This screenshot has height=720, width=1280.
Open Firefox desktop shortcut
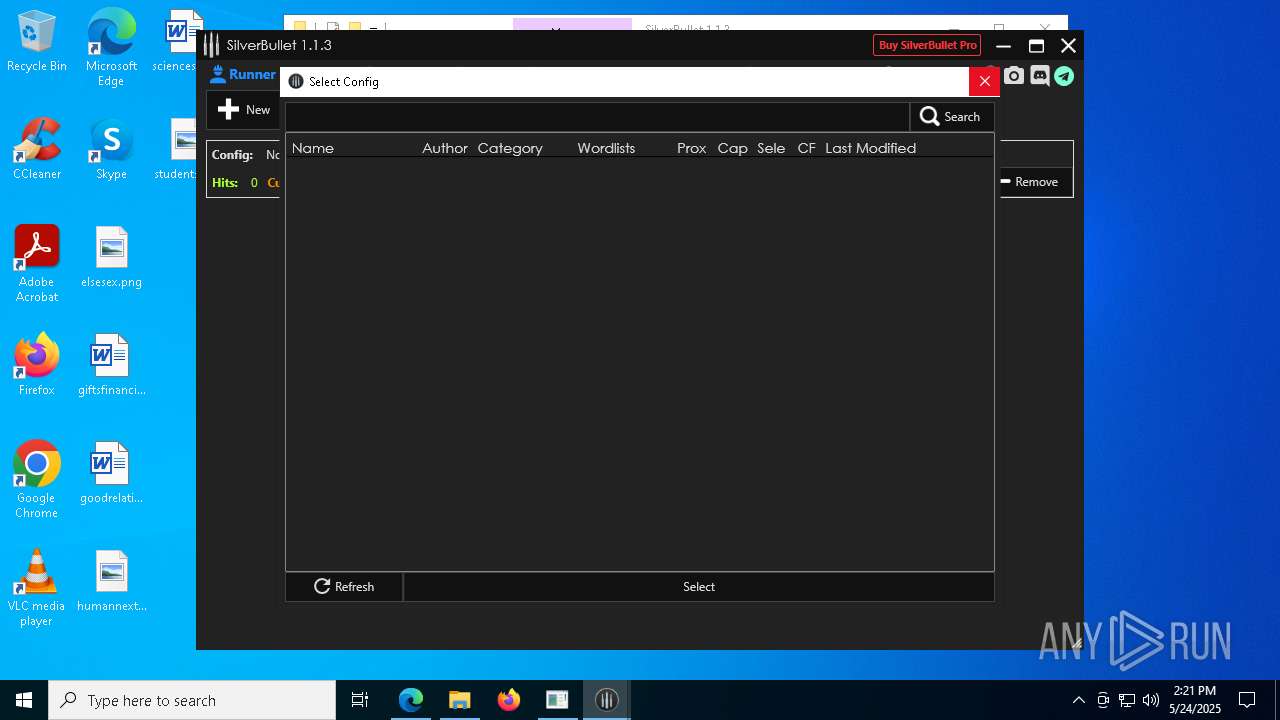click(x=37, y=365)
